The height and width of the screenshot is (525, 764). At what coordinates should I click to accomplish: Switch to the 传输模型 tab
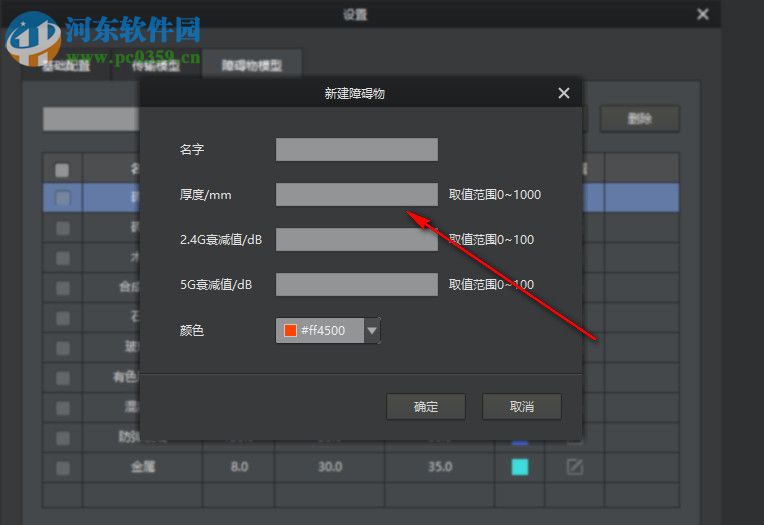click(x=156, y=65)
